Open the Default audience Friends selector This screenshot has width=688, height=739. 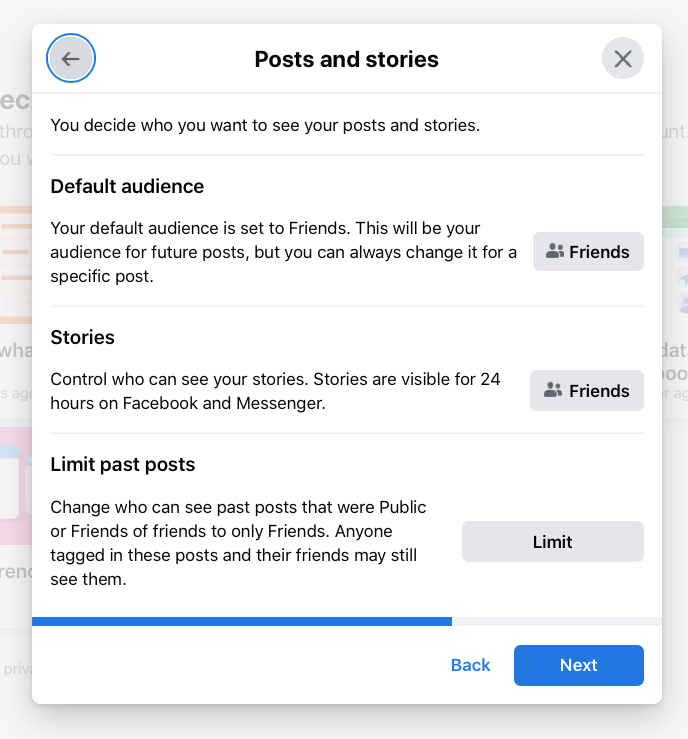[x=588, y=252]
